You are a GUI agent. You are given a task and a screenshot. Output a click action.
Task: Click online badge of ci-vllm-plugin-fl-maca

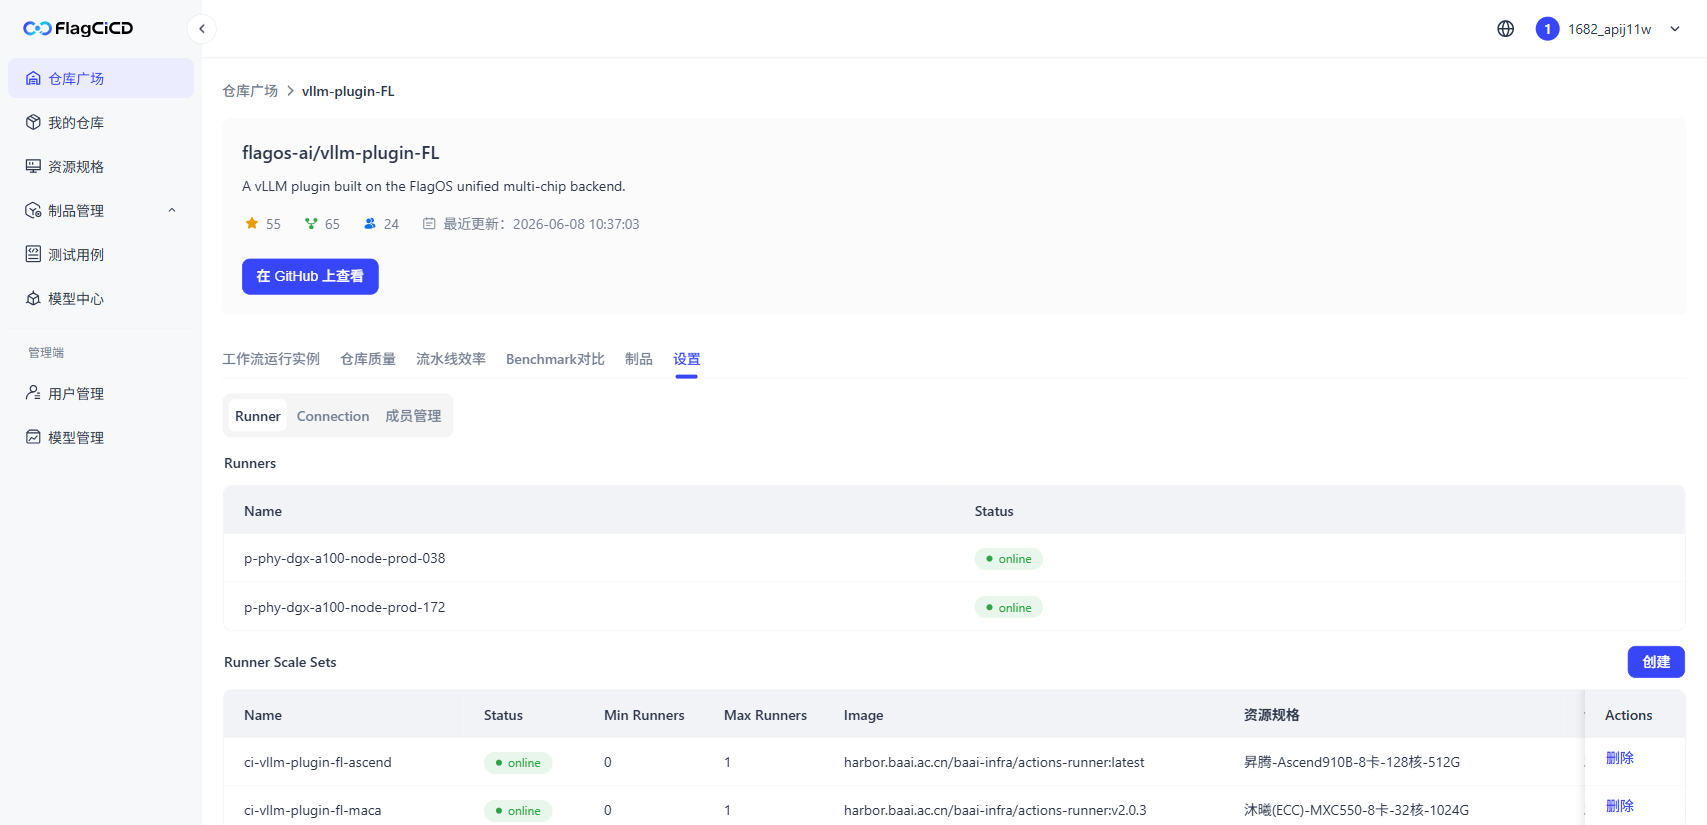[x=518, y=811]
